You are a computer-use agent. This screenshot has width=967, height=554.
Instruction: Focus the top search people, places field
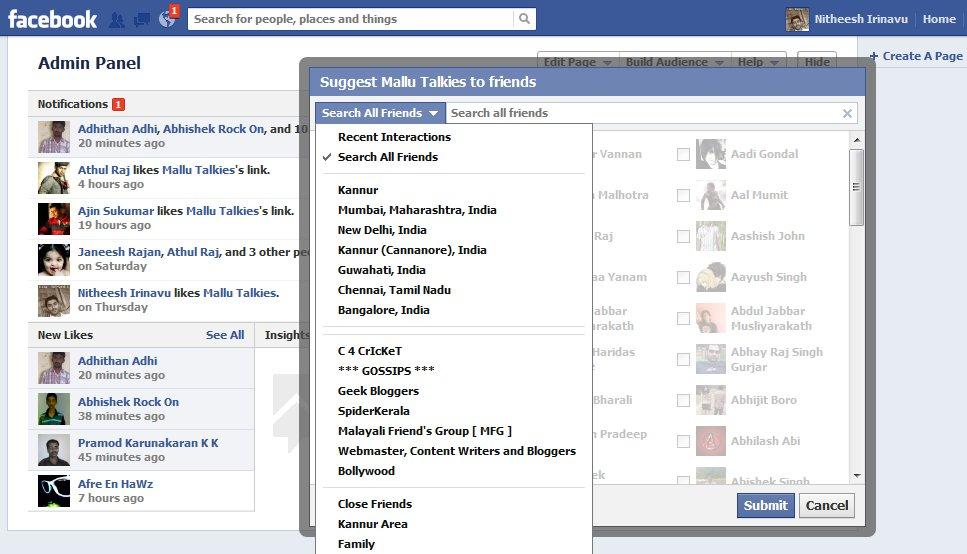(x=350, y=19)
